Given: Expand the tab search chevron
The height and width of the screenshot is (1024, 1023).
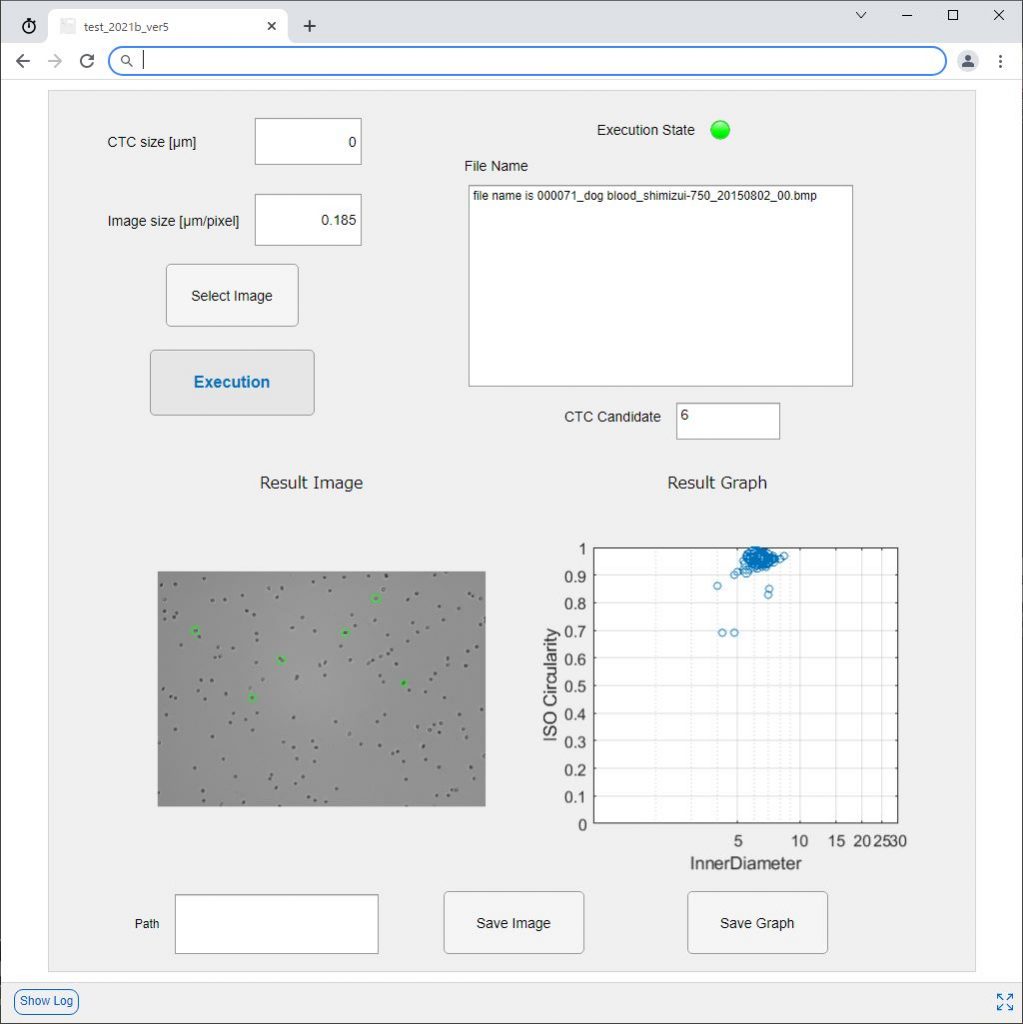Looking at the screenshot, I should [x=861, y=15].
